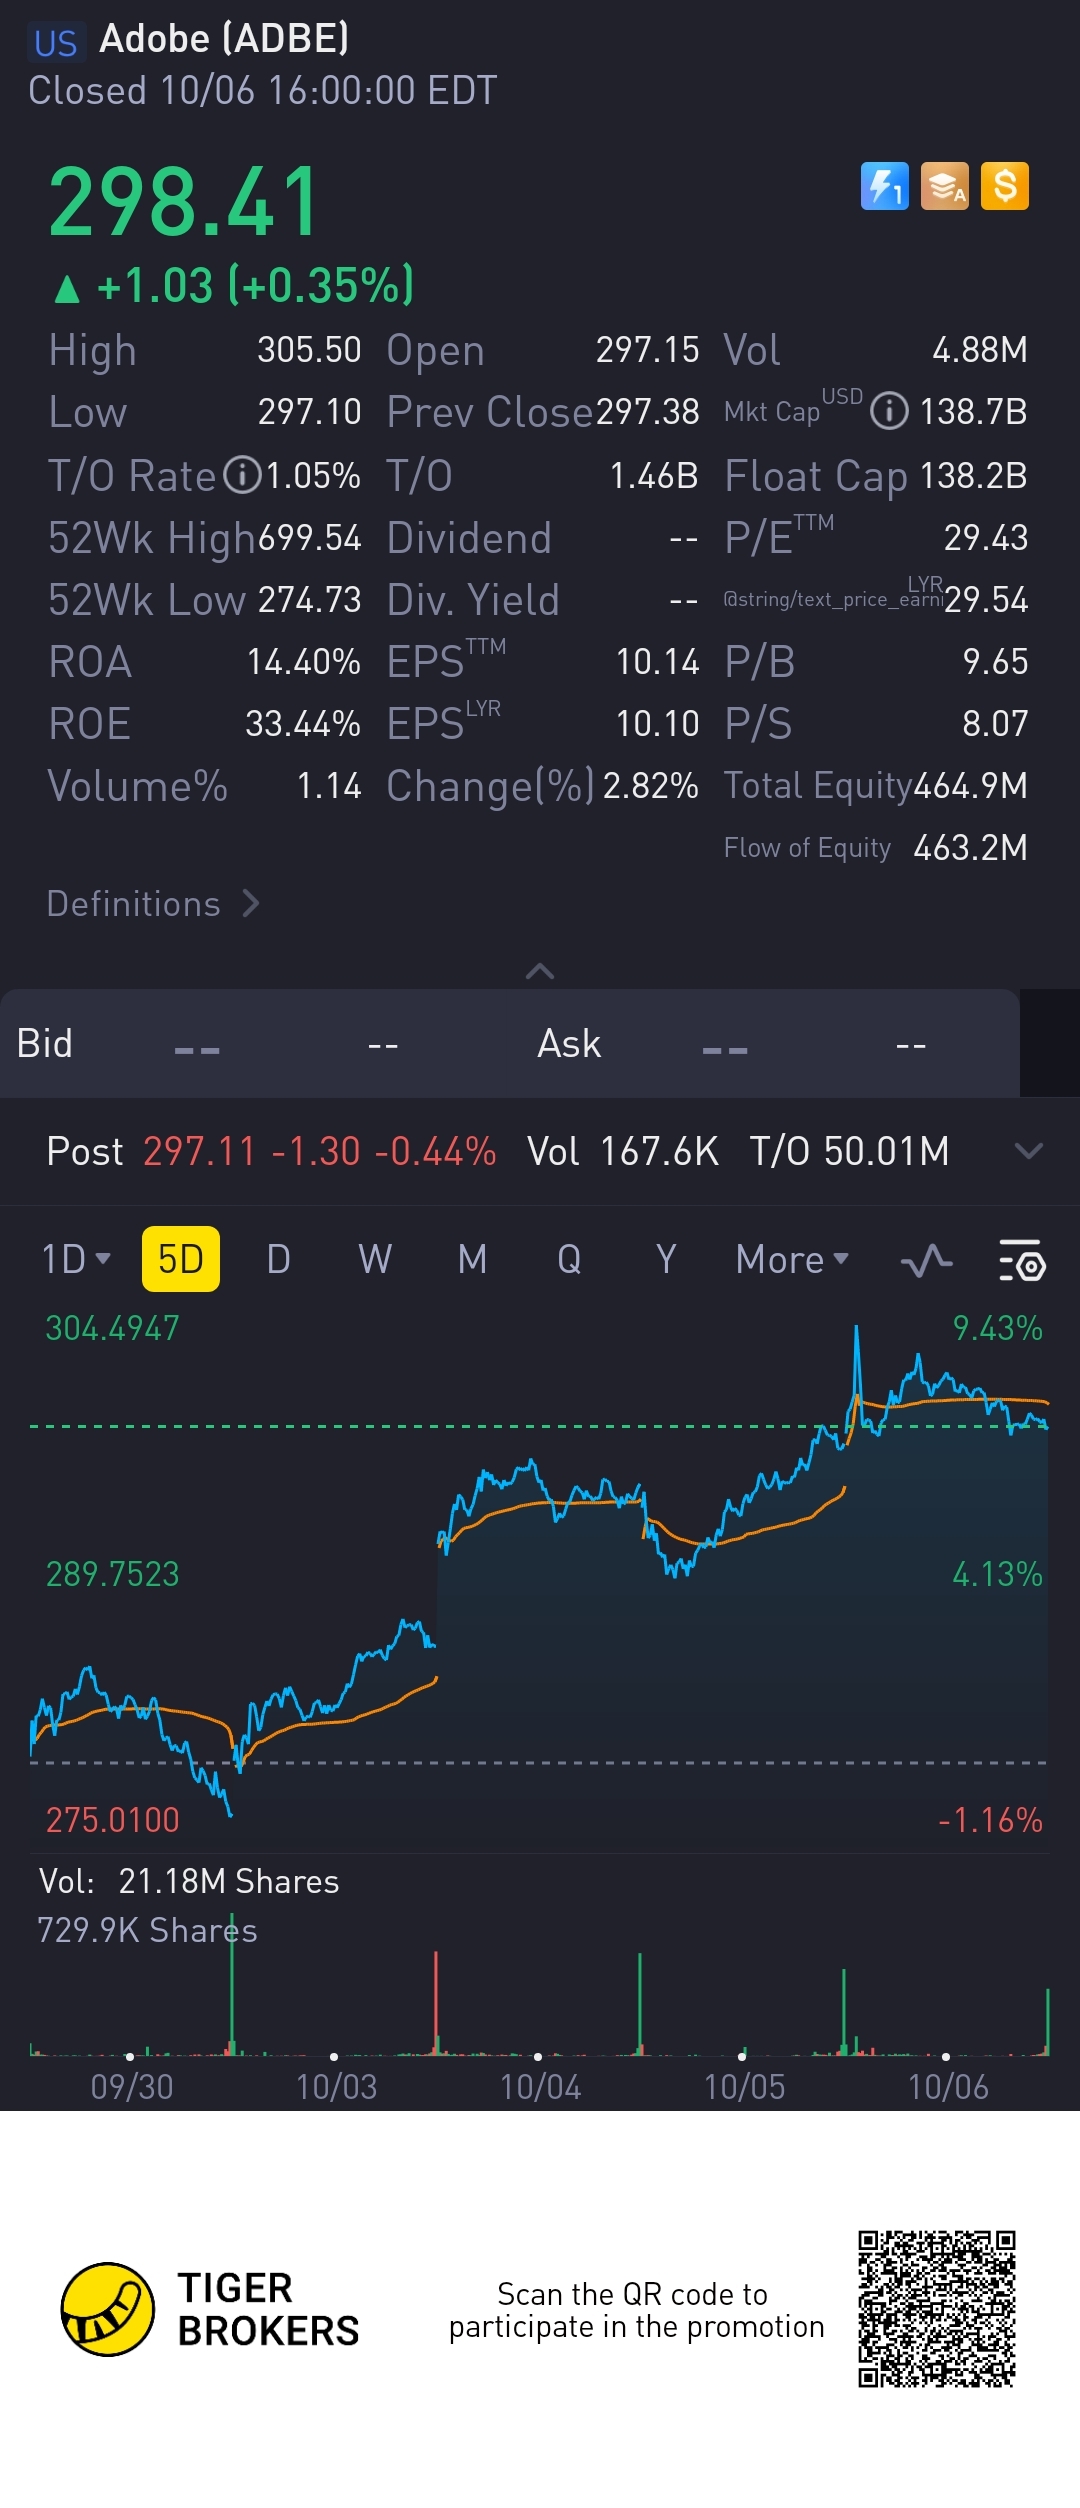The image size is (1080, 2508).
Task: Tap the 304.4947 chart axis label
Action: [x=112, y=1328]
